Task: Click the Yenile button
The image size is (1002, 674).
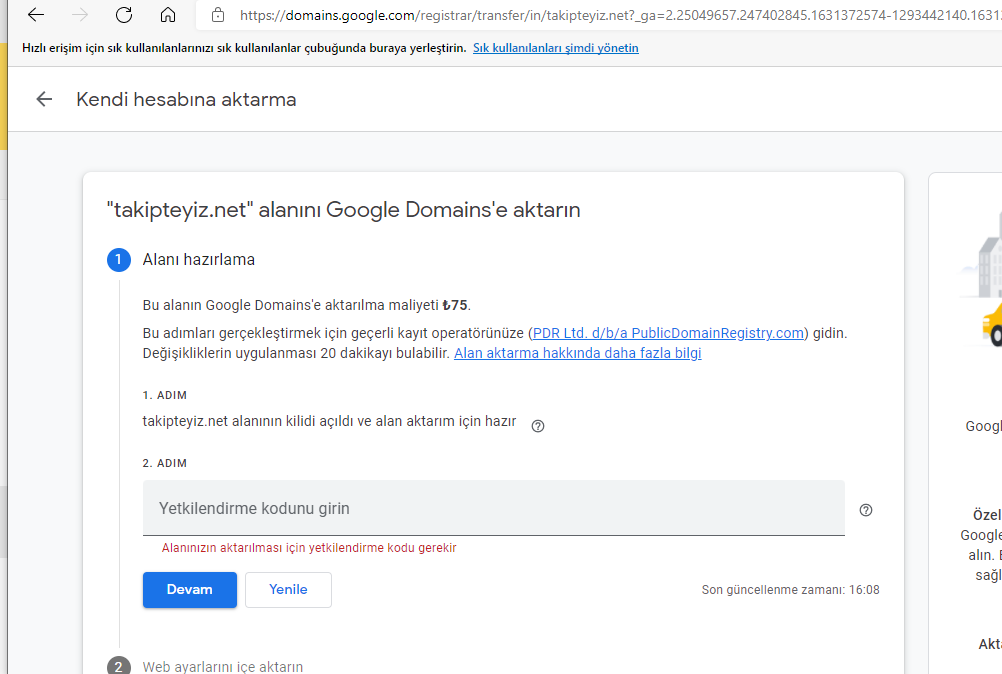Action: coord(288,590)
